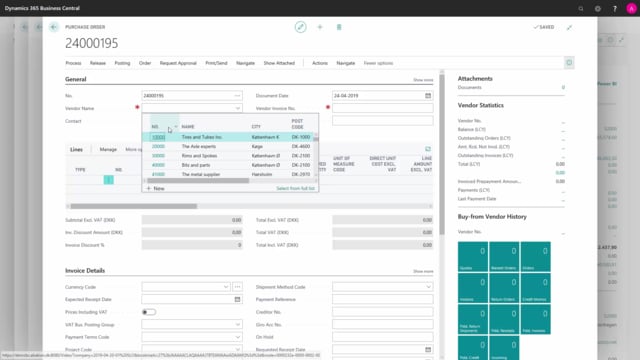Open settings gear in top bar
Screen dimensions: 640x360
coord(598,8)
